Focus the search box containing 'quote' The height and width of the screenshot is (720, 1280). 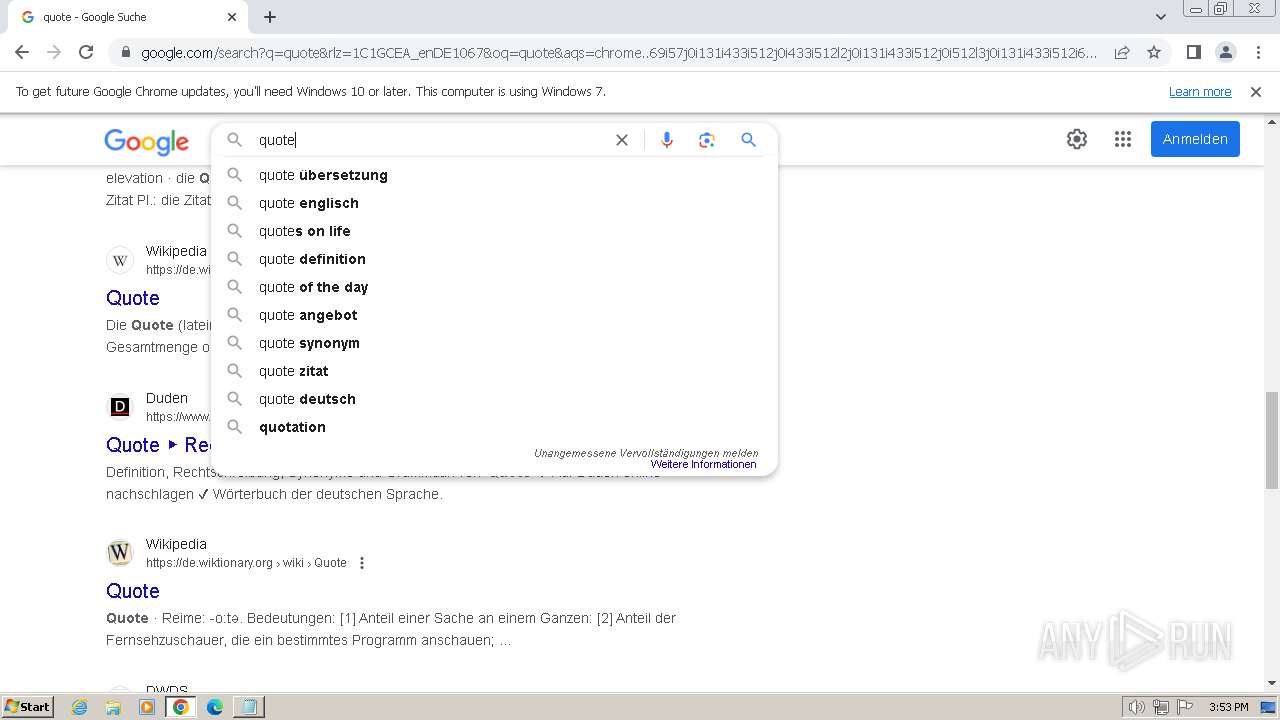coord(430,140)
